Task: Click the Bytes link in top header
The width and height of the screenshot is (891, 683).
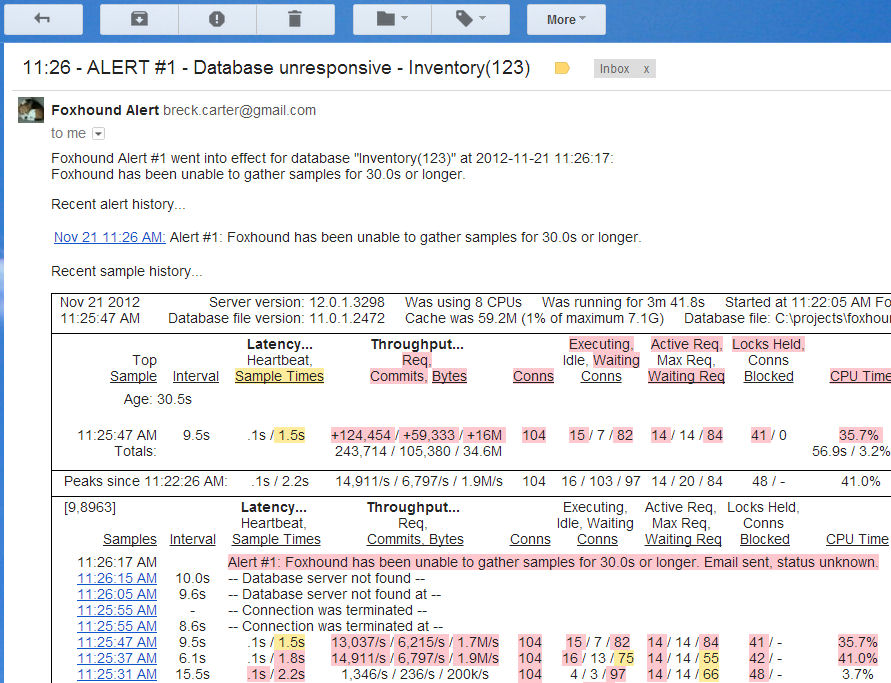Action: click(449, 376)
